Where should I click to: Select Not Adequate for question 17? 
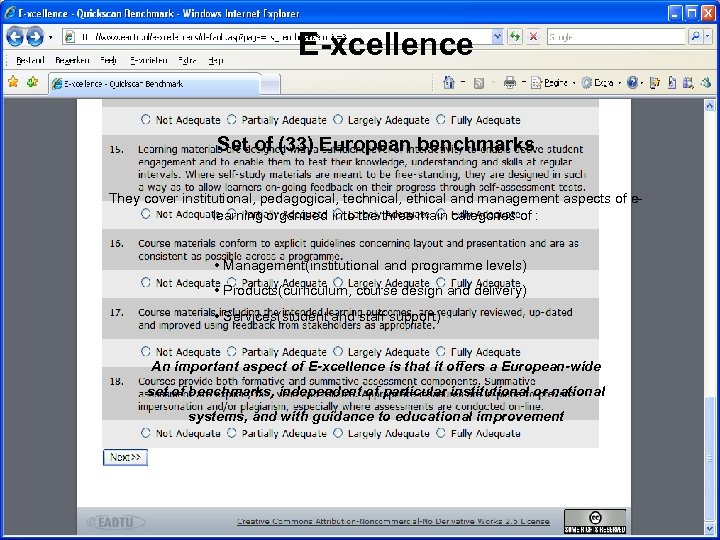[146, 351]
